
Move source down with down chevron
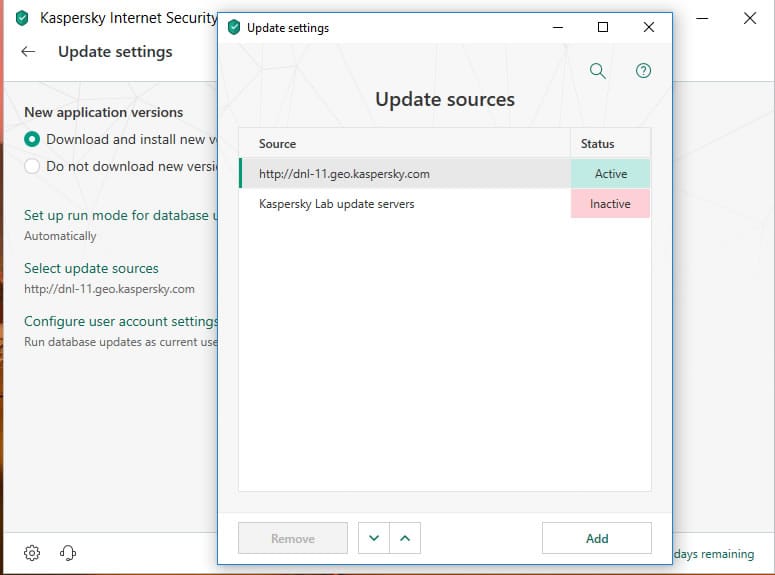[x=374, y=538]
